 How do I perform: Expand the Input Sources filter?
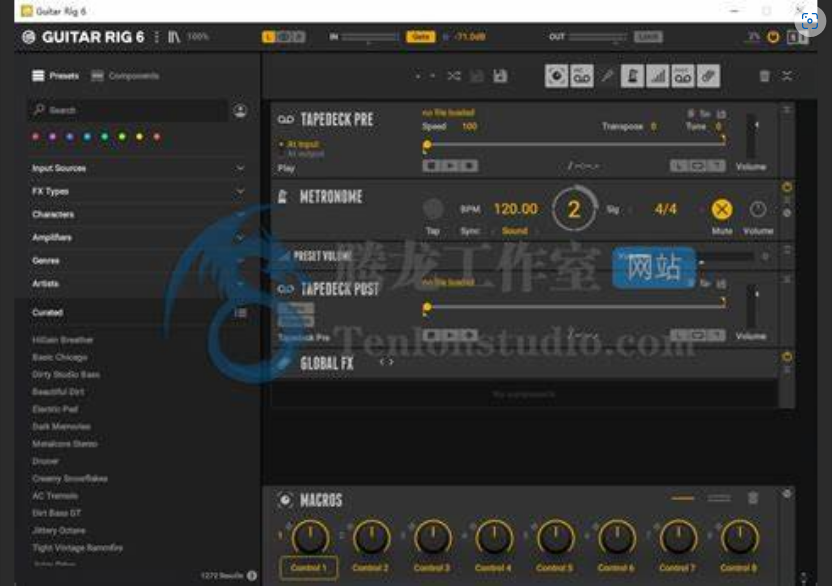click(137, 168)
